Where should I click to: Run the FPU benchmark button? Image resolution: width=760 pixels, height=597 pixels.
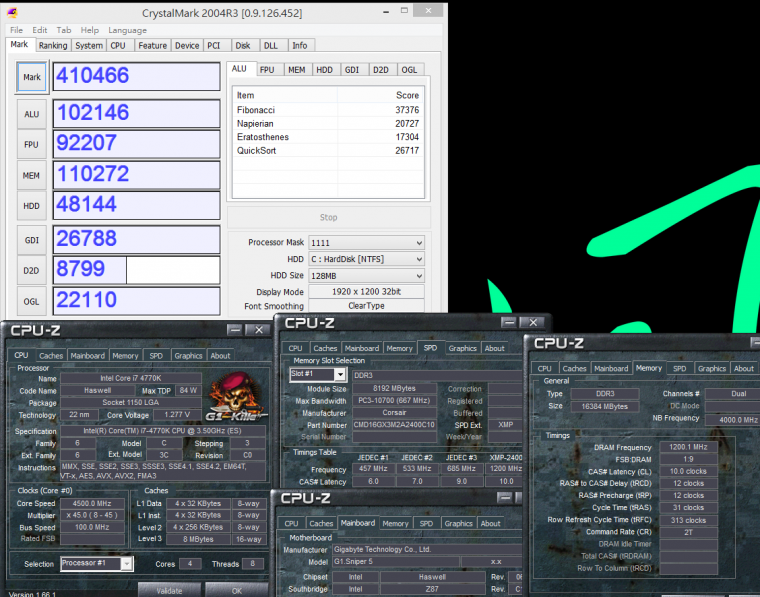(x=32, y=144)
